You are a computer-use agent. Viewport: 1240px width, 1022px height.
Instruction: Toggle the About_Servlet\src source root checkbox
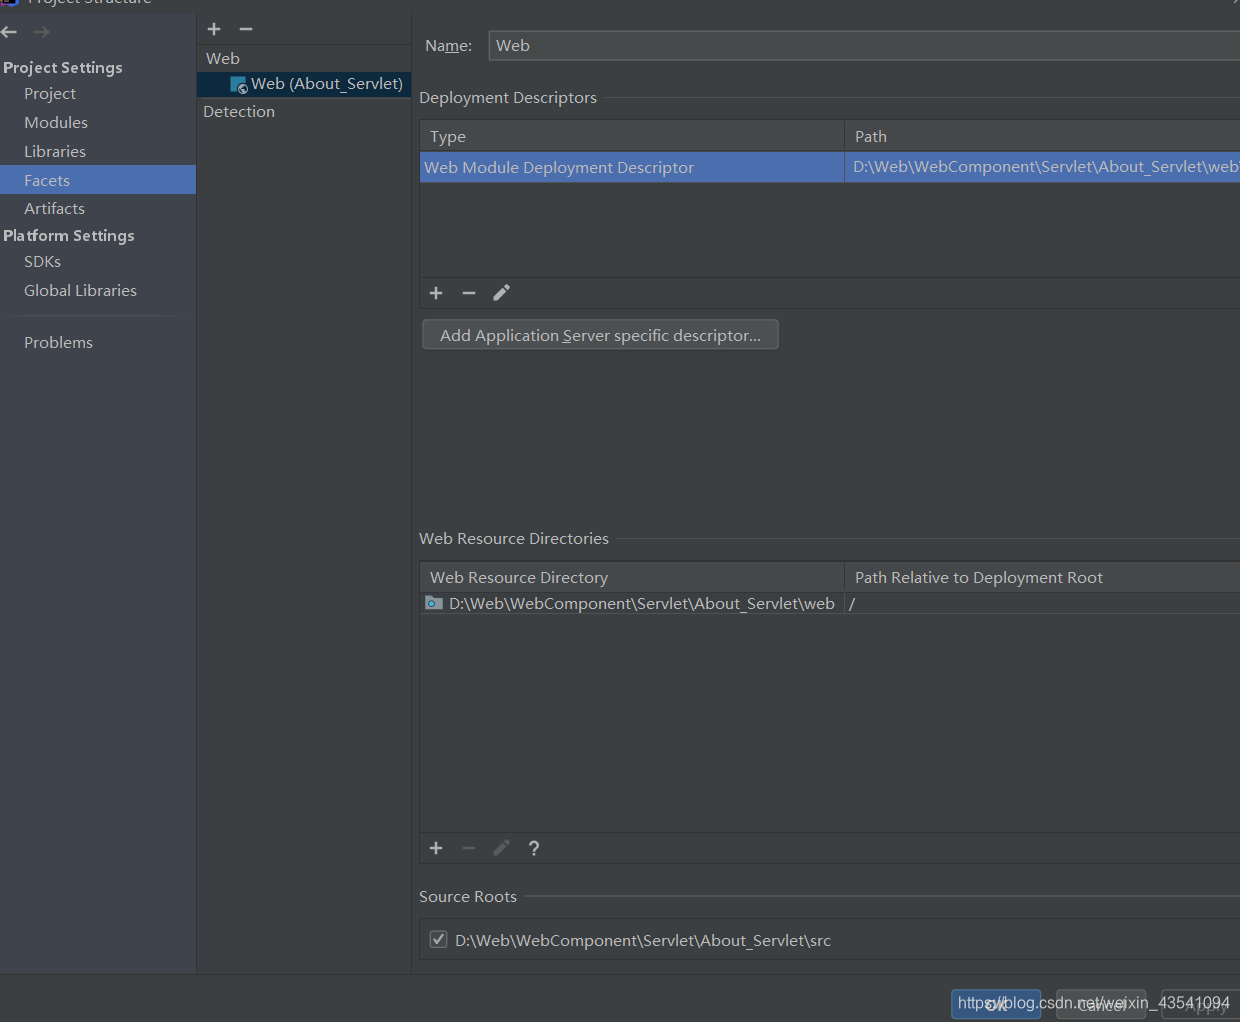point(438,939)
